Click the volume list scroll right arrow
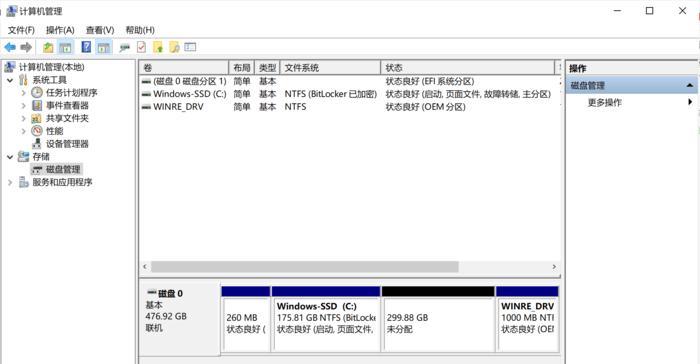 tap(554, 267)
